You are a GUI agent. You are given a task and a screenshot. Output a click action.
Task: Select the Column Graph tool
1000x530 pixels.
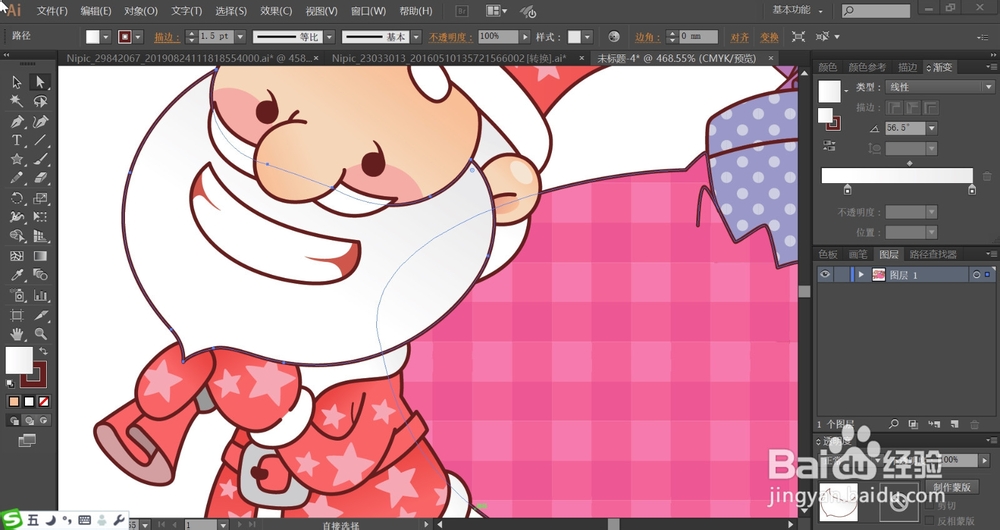click(x=40, y=295)
